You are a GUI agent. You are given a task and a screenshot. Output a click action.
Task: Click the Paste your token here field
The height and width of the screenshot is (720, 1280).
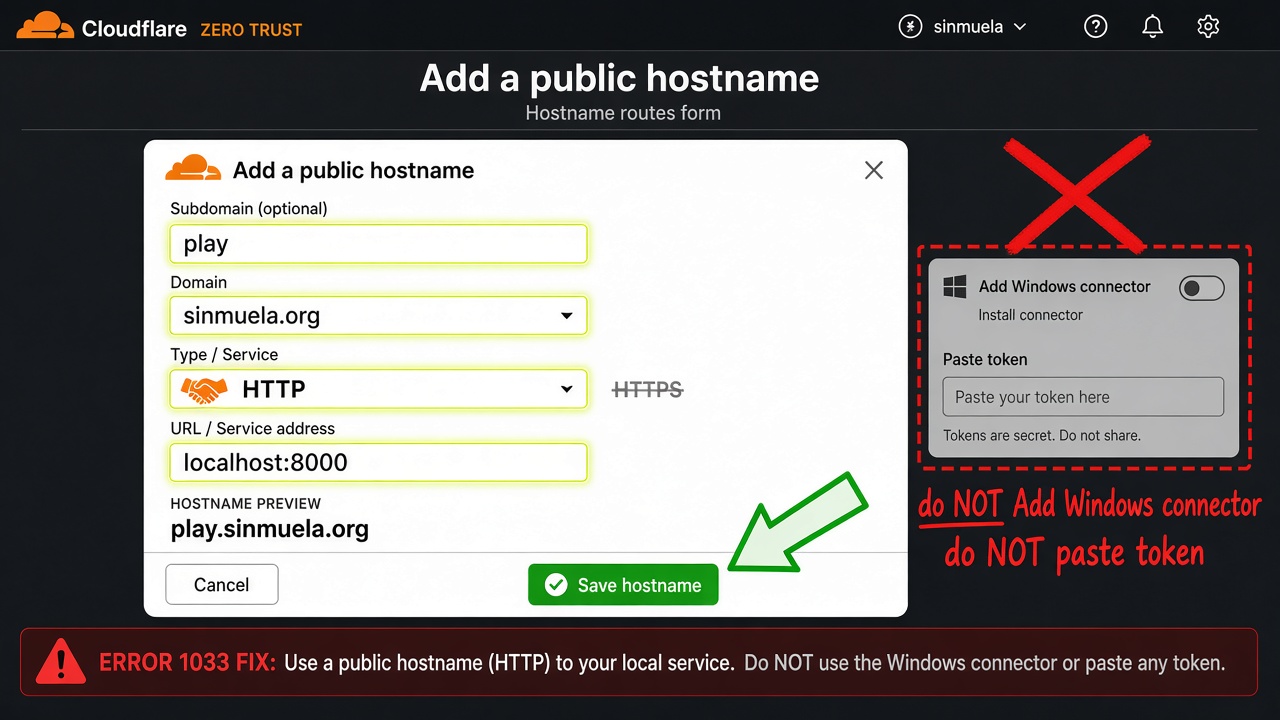pyautogui.click(x=1083, y=397)
